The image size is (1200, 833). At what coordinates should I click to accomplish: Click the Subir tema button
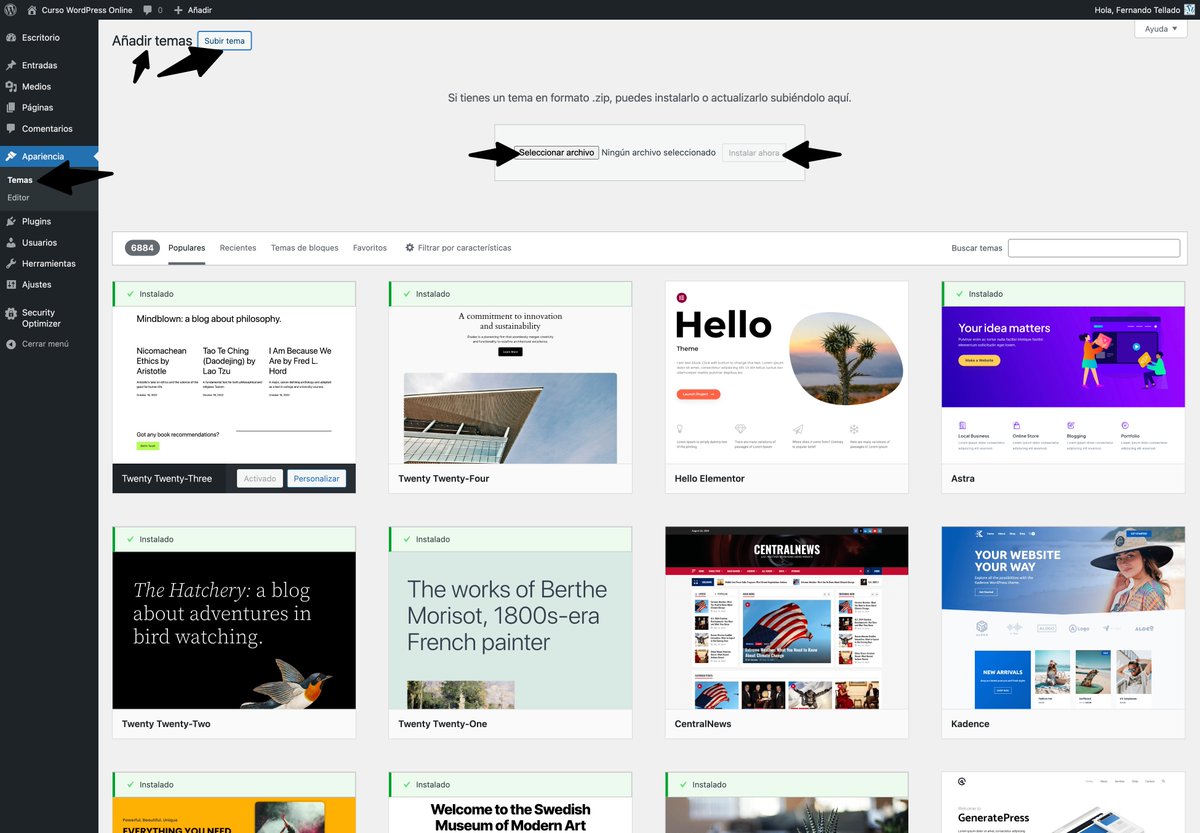pyautogui.click(x=224, y=40)
